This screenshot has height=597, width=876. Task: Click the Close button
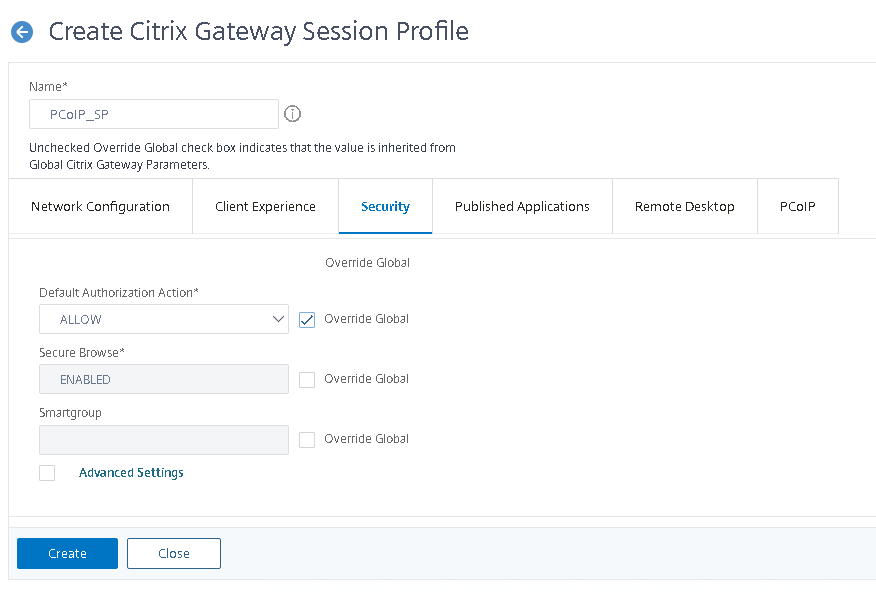(x=174, y=553)
